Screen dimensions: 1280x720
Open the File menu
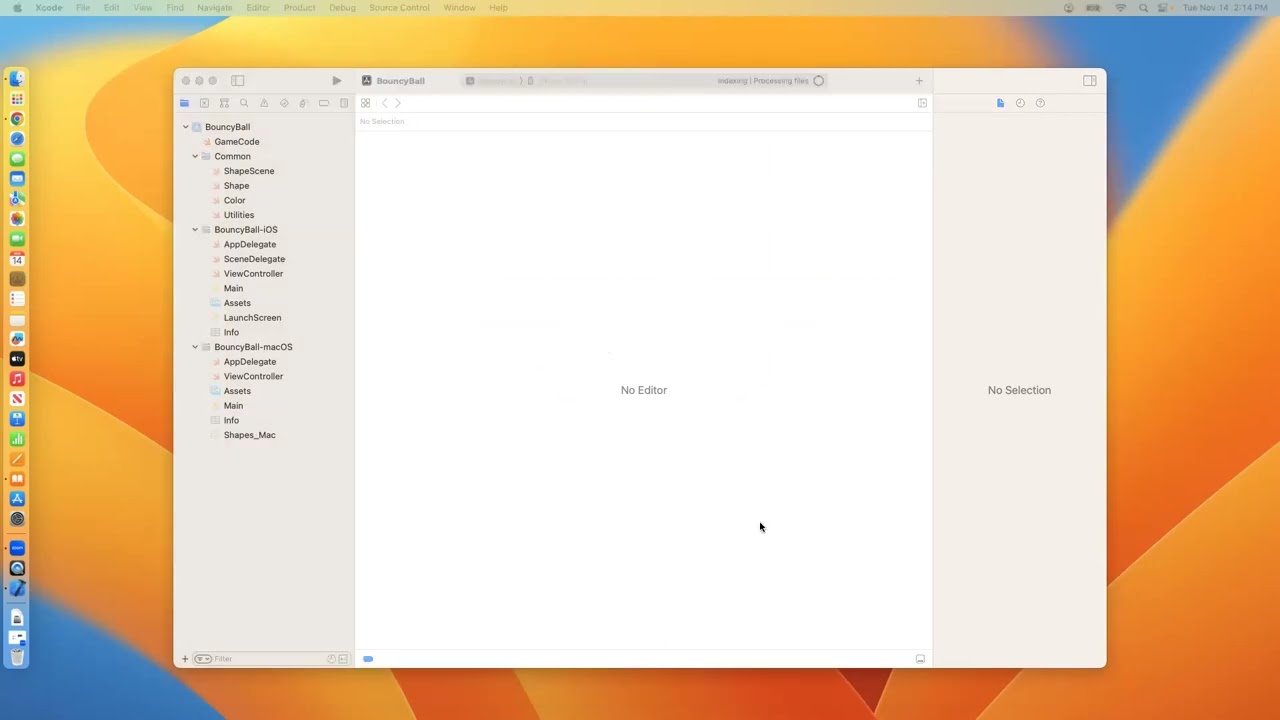[83, 8]
